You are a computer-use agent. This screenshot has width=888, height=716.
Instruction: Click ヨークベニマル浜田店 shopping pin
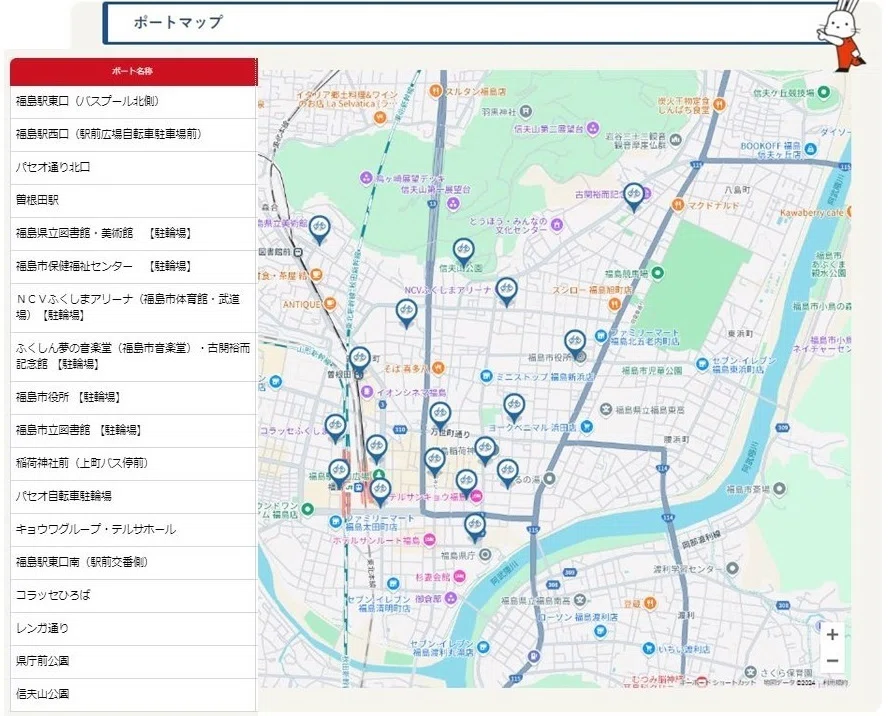(x=587, y=427)
